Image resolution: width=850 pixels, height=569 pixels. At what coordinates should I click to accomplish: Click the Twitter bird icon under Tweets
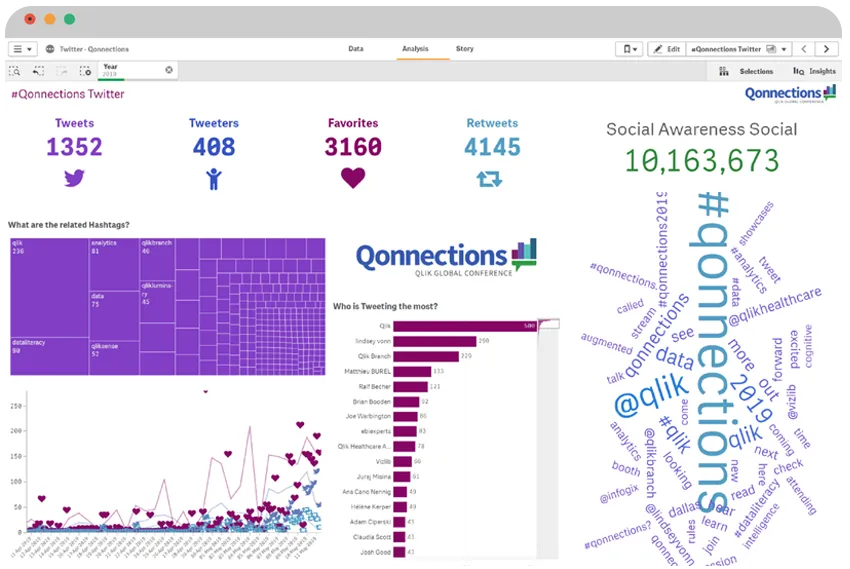[74, 178]
